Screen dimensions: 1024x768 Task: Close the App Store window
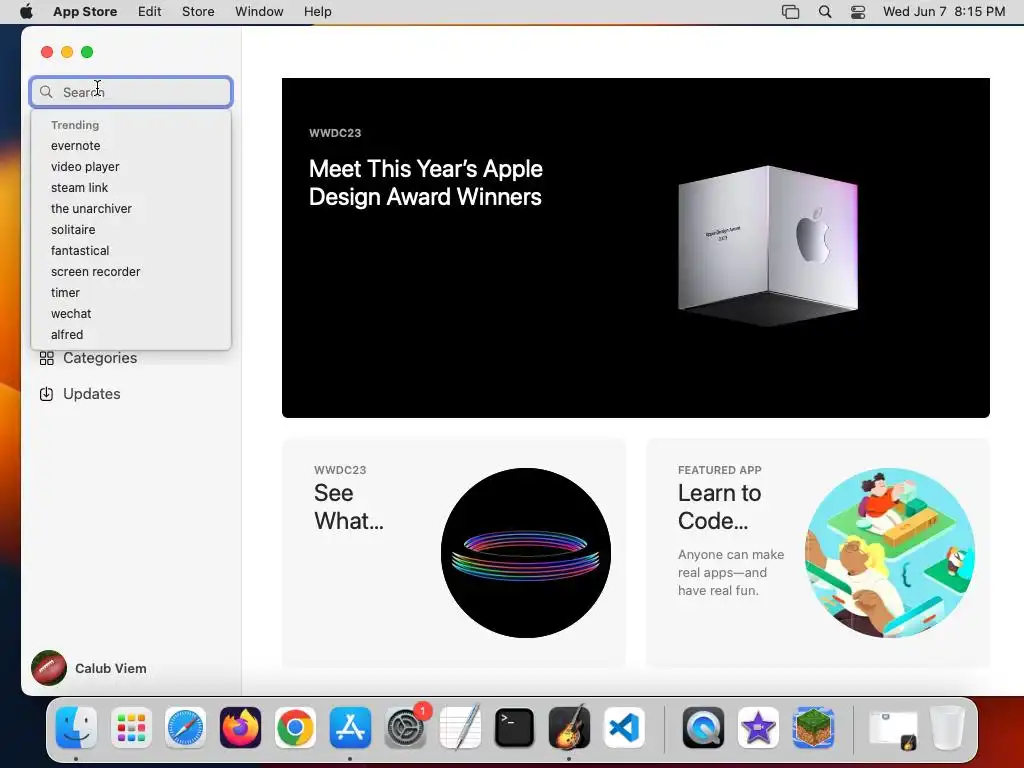47,52
